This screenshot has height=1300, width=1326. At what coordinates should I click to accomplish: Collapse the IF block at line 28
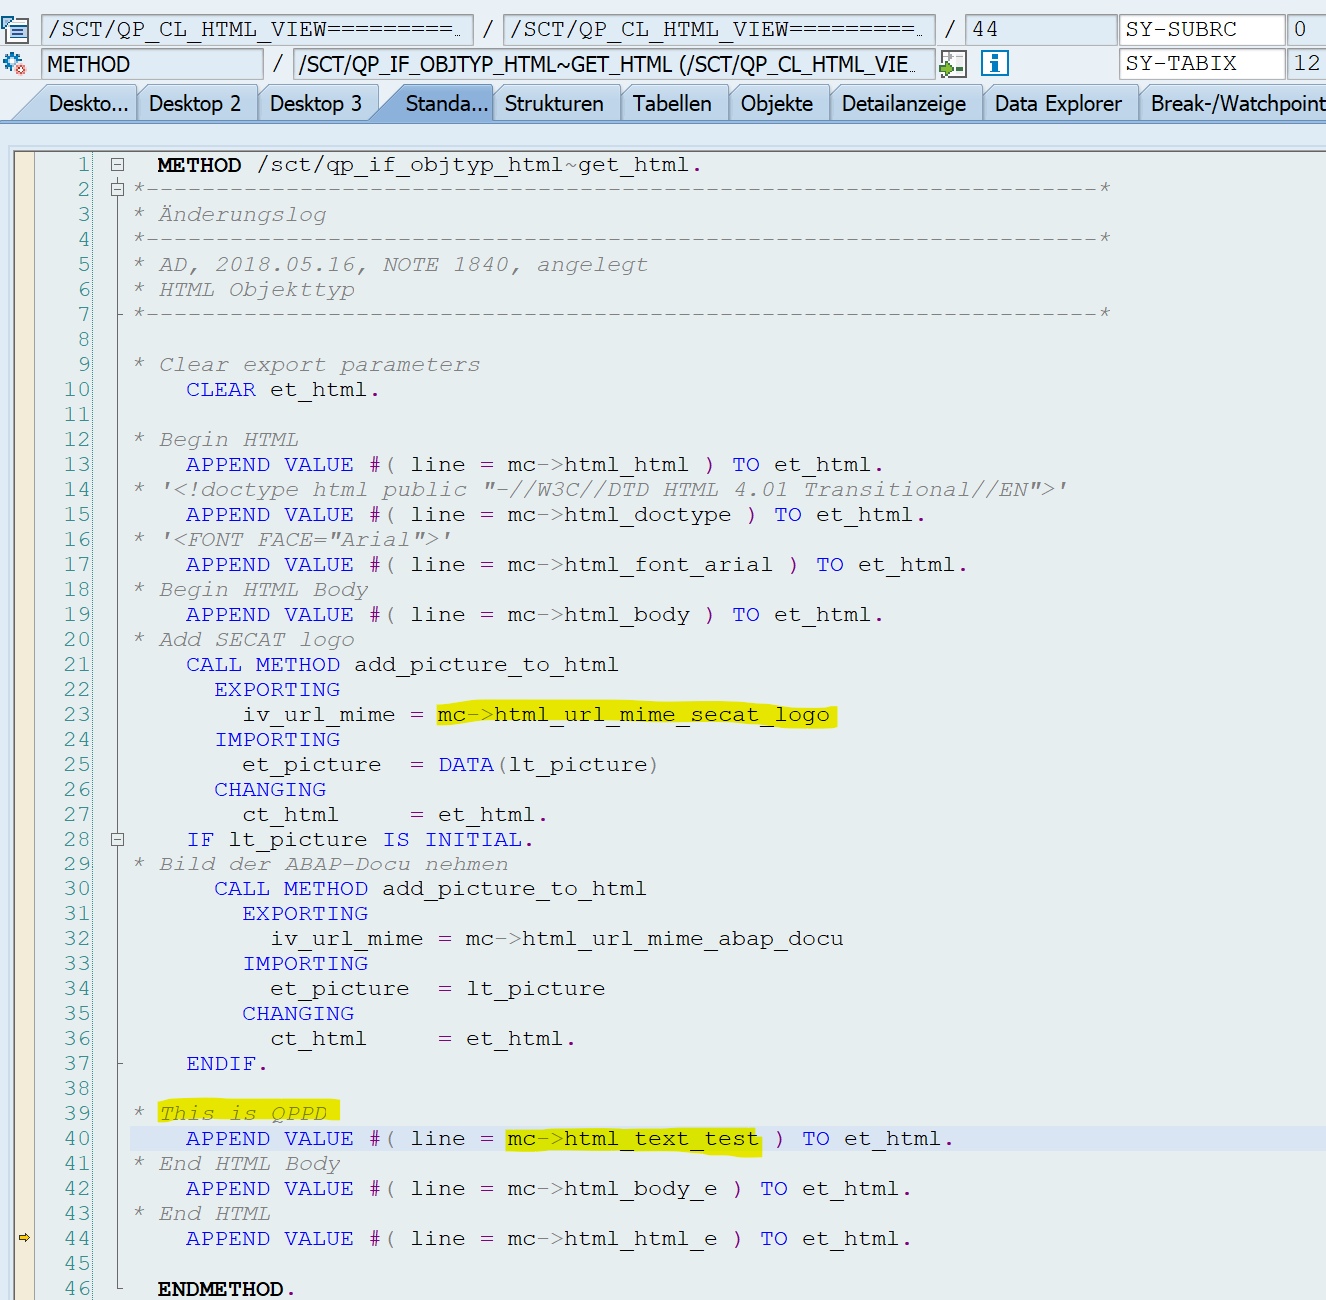pyautogui.click(x=117, y=839)
